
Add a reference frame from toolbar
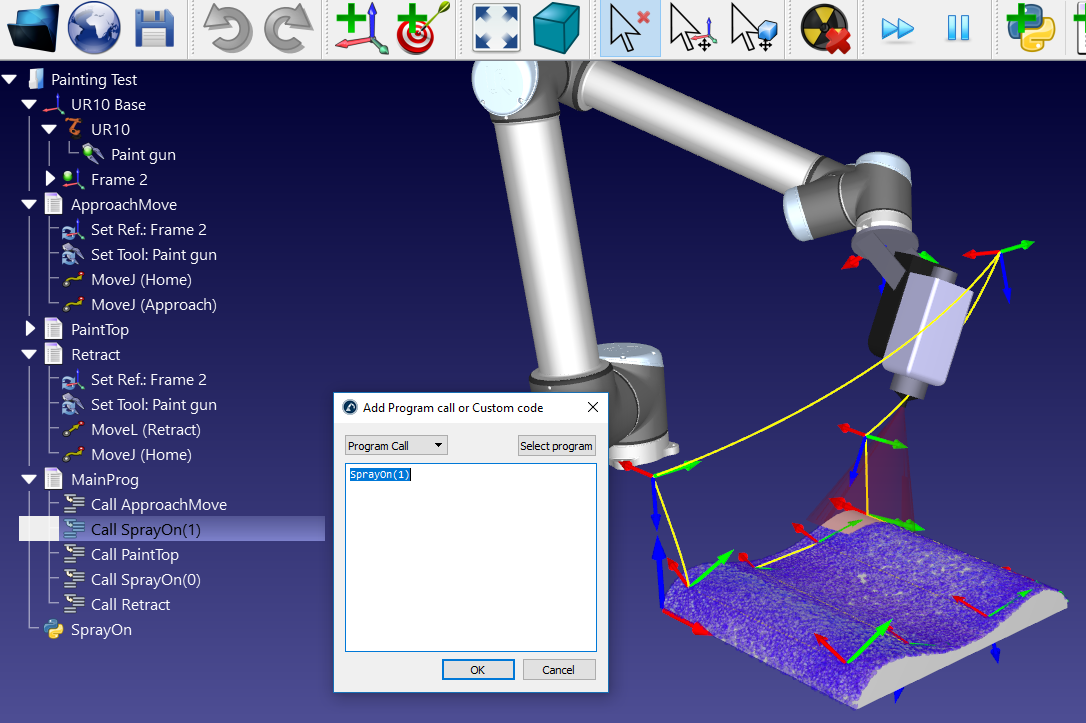360,28
